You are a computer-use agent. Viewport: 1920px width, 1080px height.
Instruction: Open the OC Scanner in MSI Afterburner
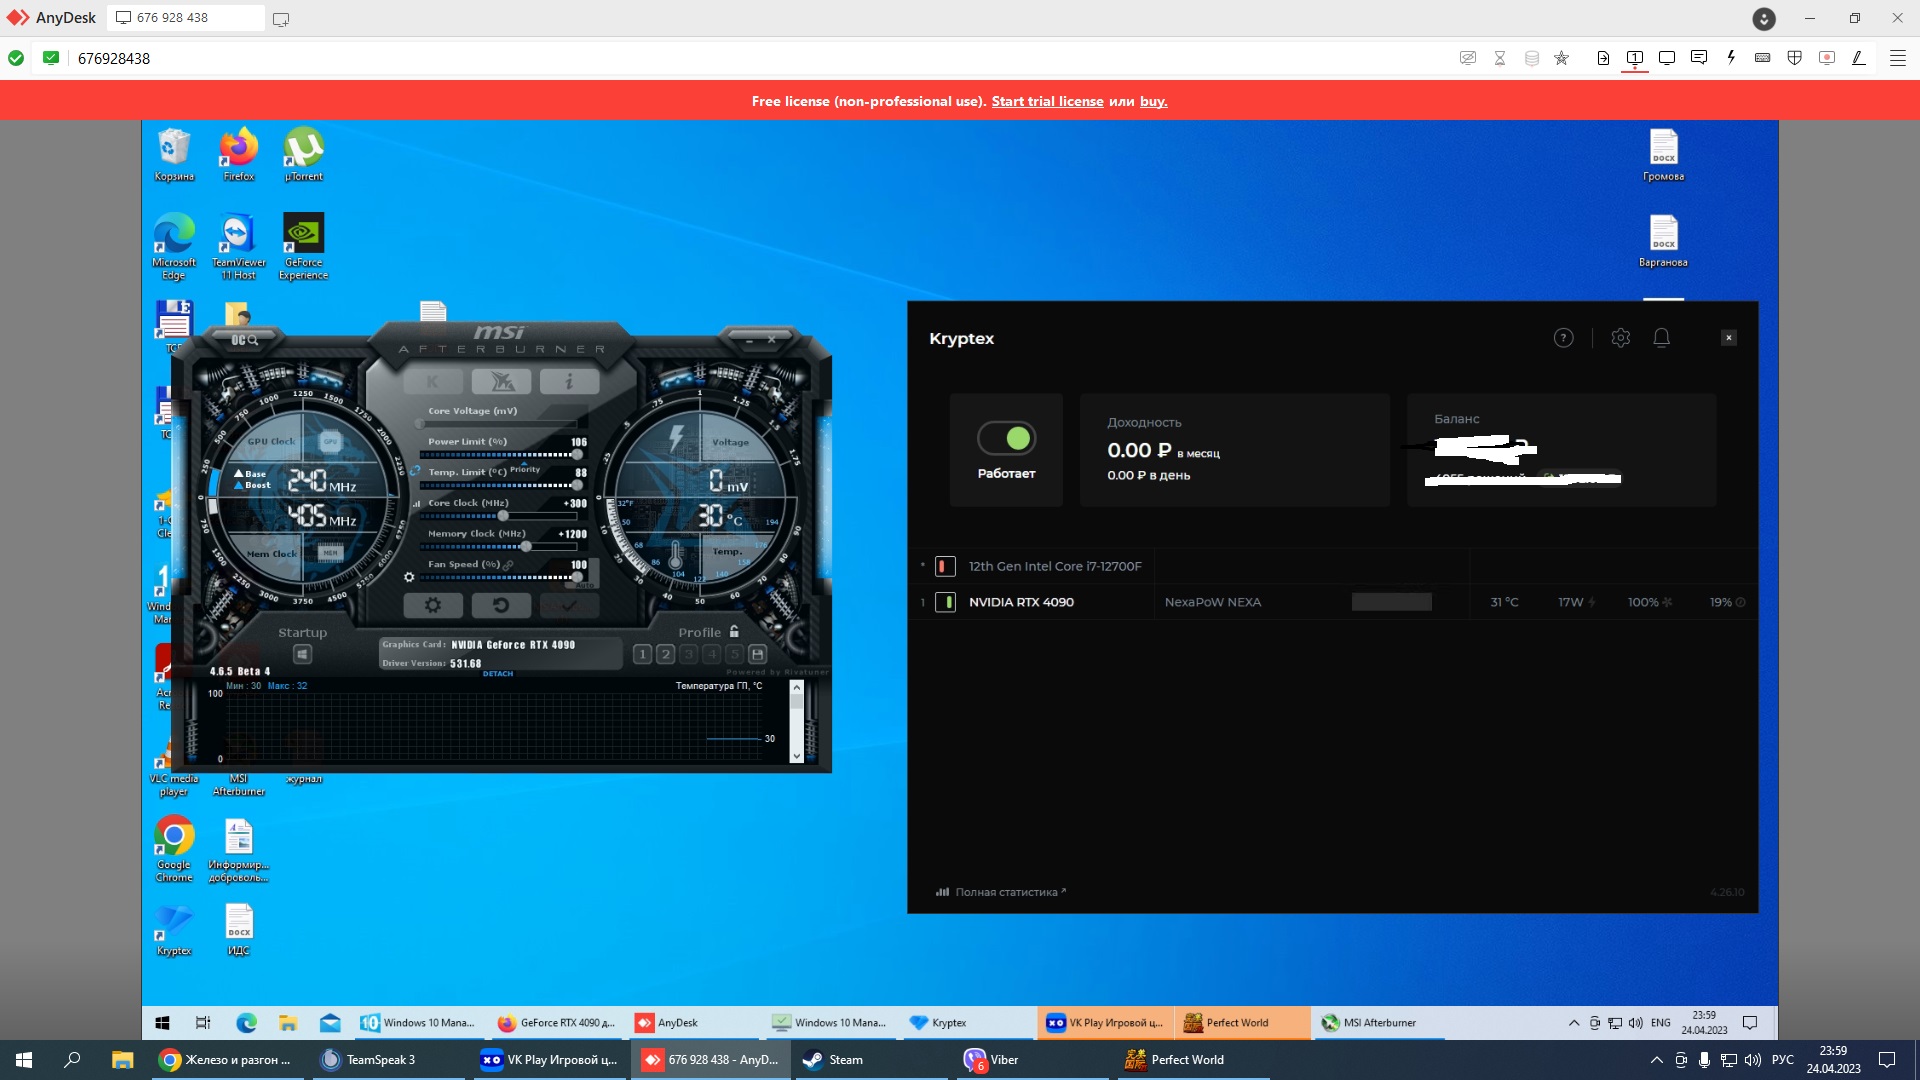(245, 340)
